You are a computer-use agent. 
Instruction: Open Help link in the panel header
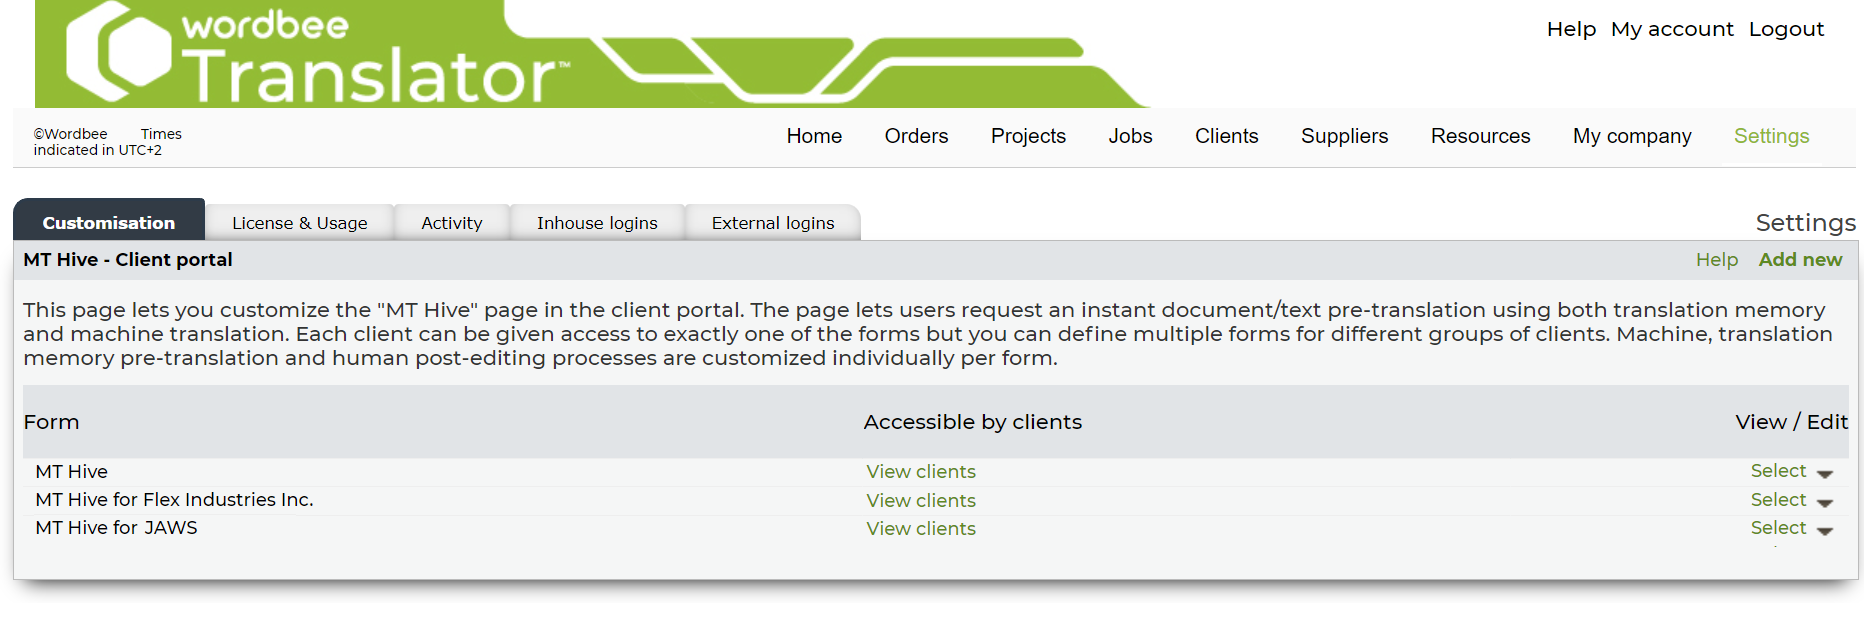point(1716,260)
